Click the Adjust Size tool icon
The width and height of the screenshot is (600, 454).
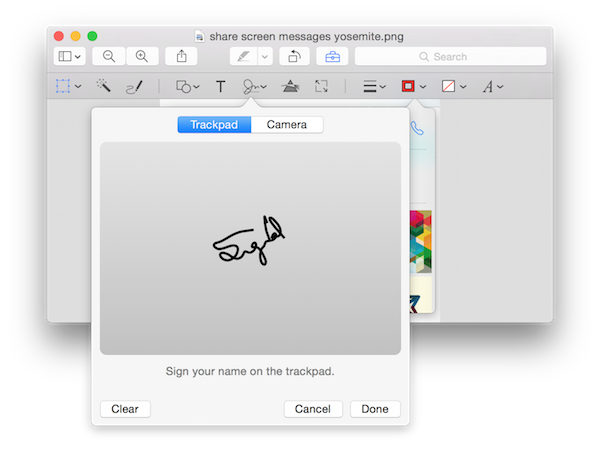321,87
